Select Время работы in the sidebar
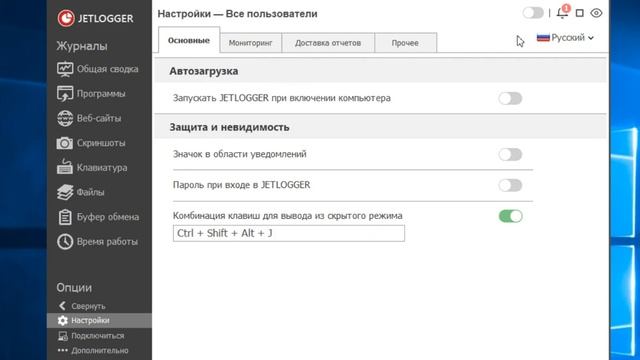Image resolution: width=640 pixels, height=360 pixels. pyautogui.click(x=107, y=242)
